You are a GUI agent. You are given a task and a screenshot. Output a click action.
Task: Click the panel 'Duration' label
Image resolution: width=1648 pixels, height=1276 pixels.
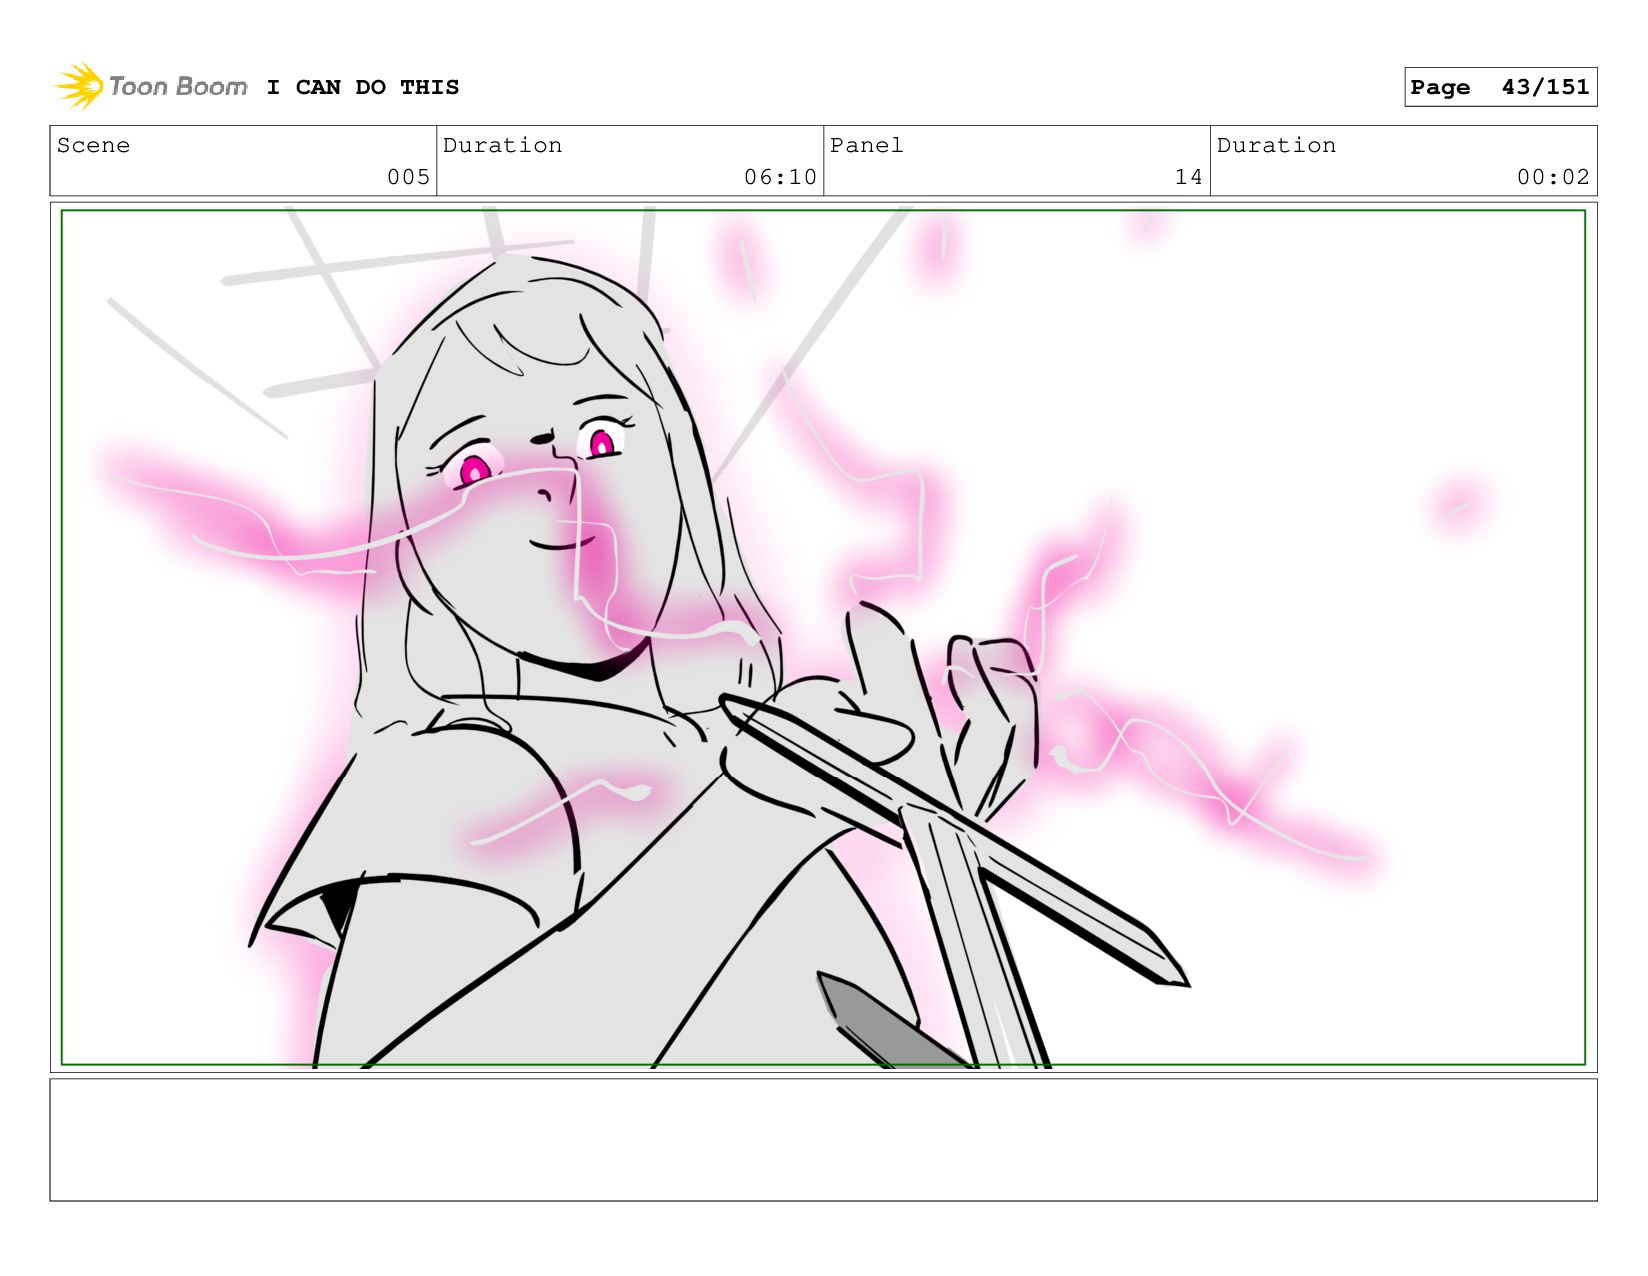point(1276,145)
